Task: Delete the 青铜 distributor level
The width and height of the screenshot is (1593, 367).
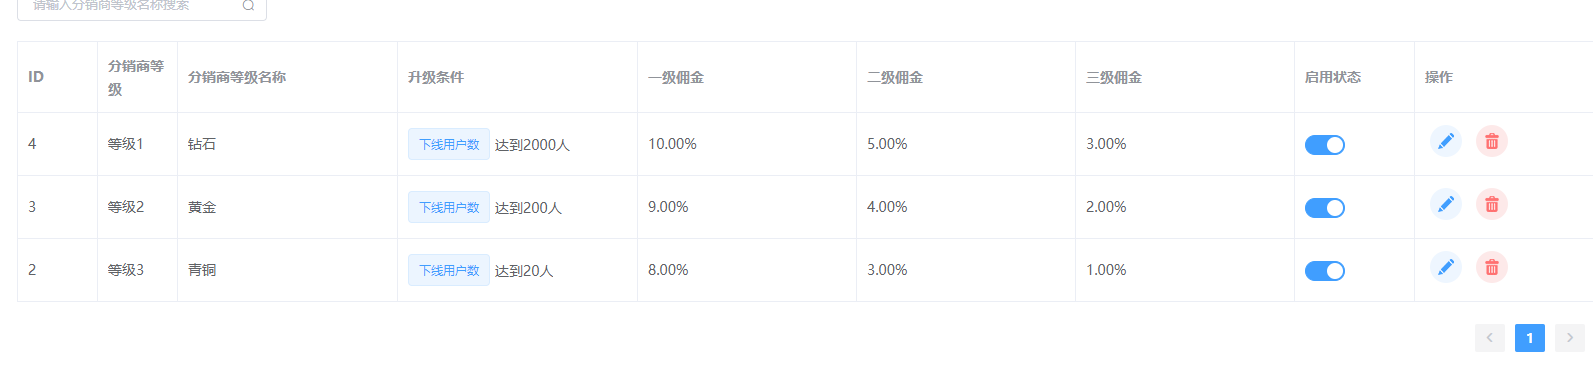Action: (x=1492, y=268)
